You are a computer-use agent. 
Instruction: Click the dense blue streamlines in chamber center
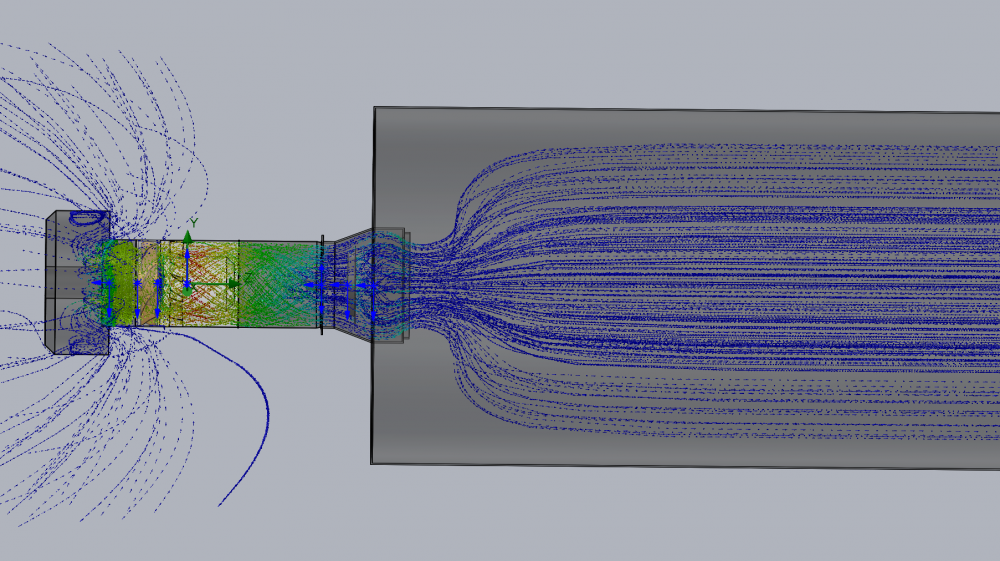click(700, 285)
